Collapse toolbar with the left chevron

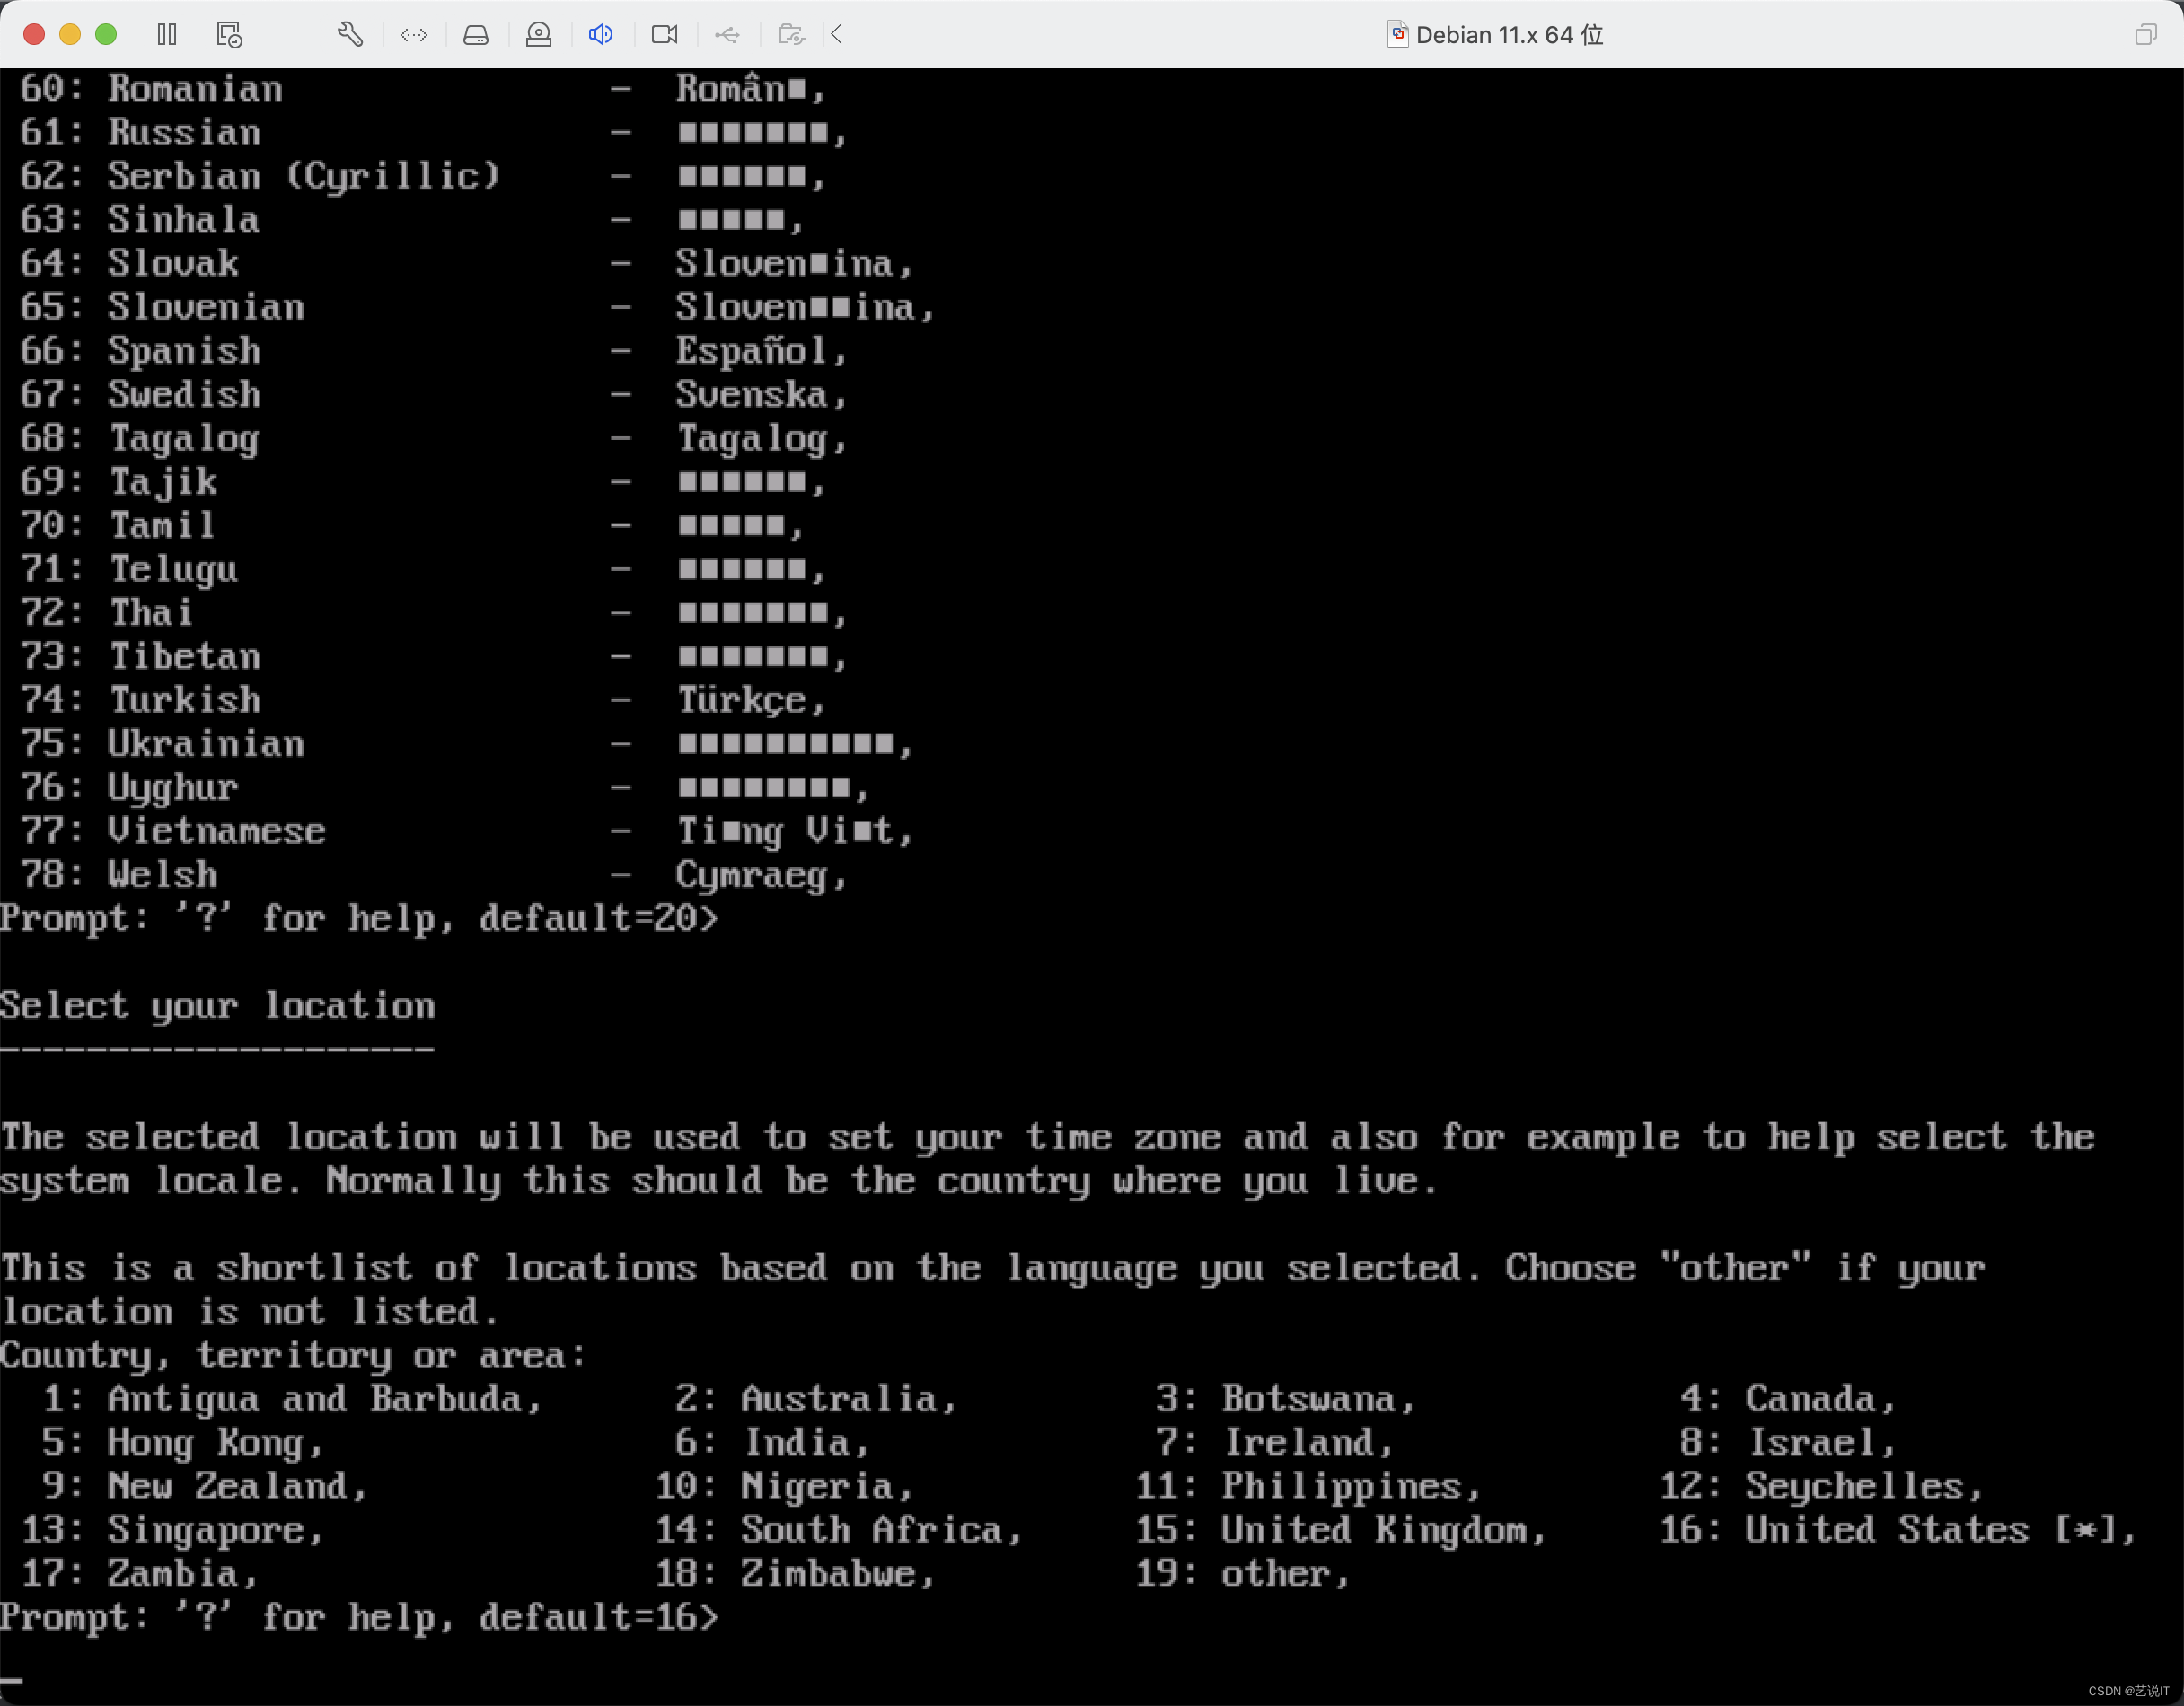[837, 35]
